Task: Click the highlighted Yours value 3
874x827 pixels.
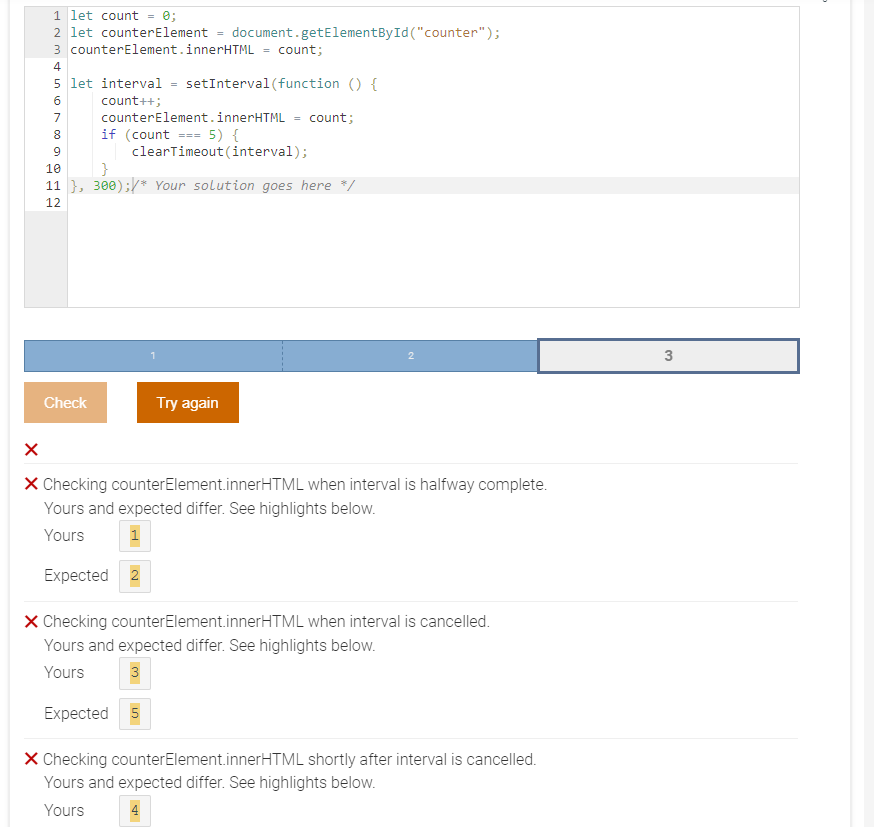Action: point(134,672)
